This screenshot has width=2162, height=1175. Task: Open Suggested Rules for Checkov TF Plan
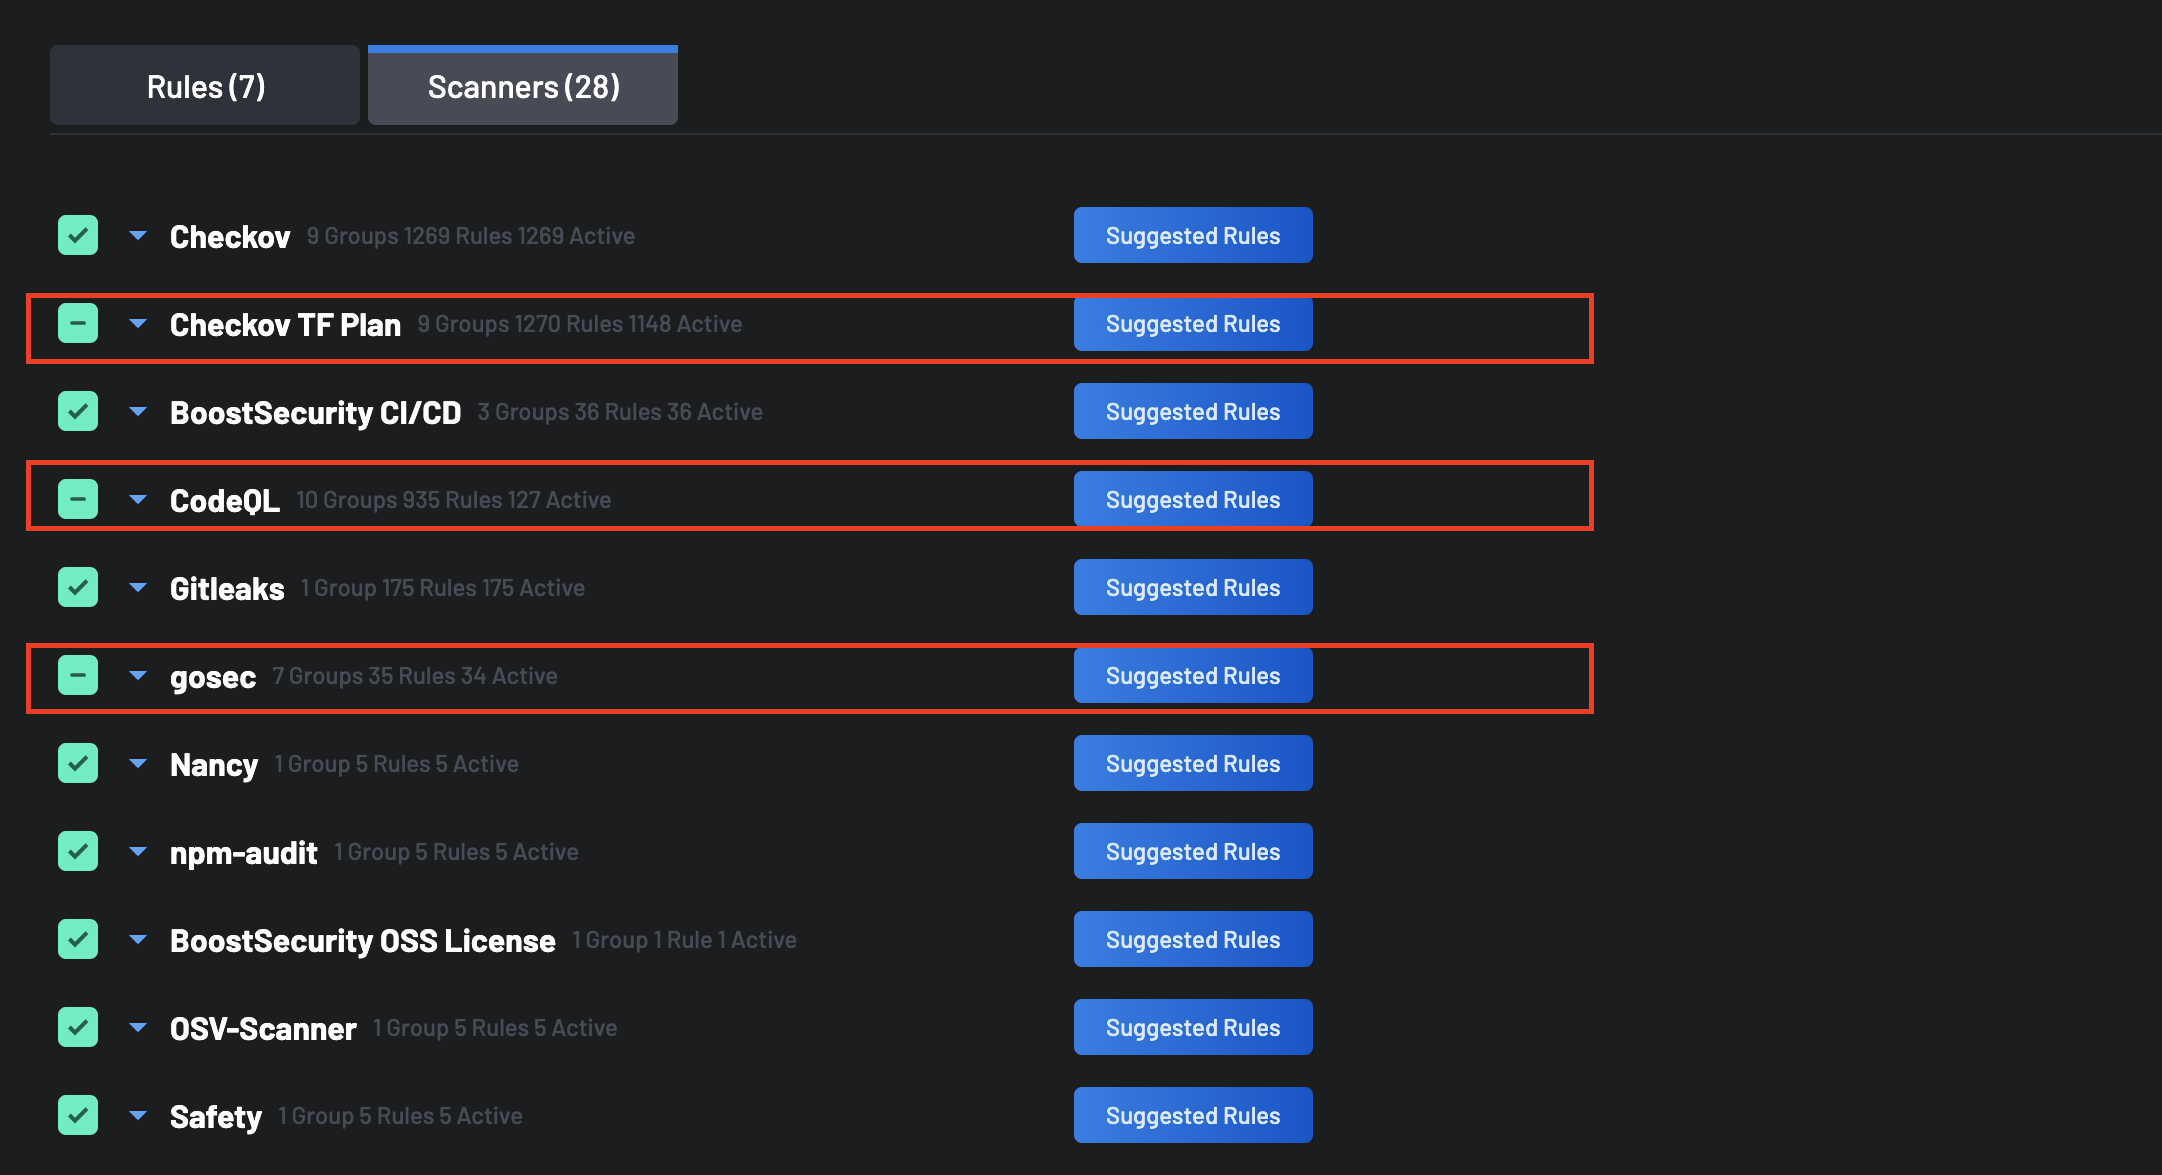tap(1193, 324)
